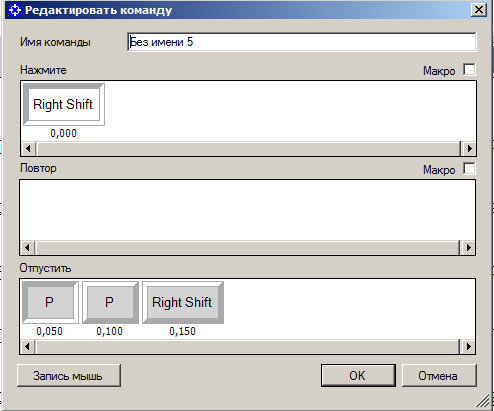Select Right Shift key in Отпустить list
Image resolution: width=494 pixels, height=411 pixels.
click(x=183, y=302)
